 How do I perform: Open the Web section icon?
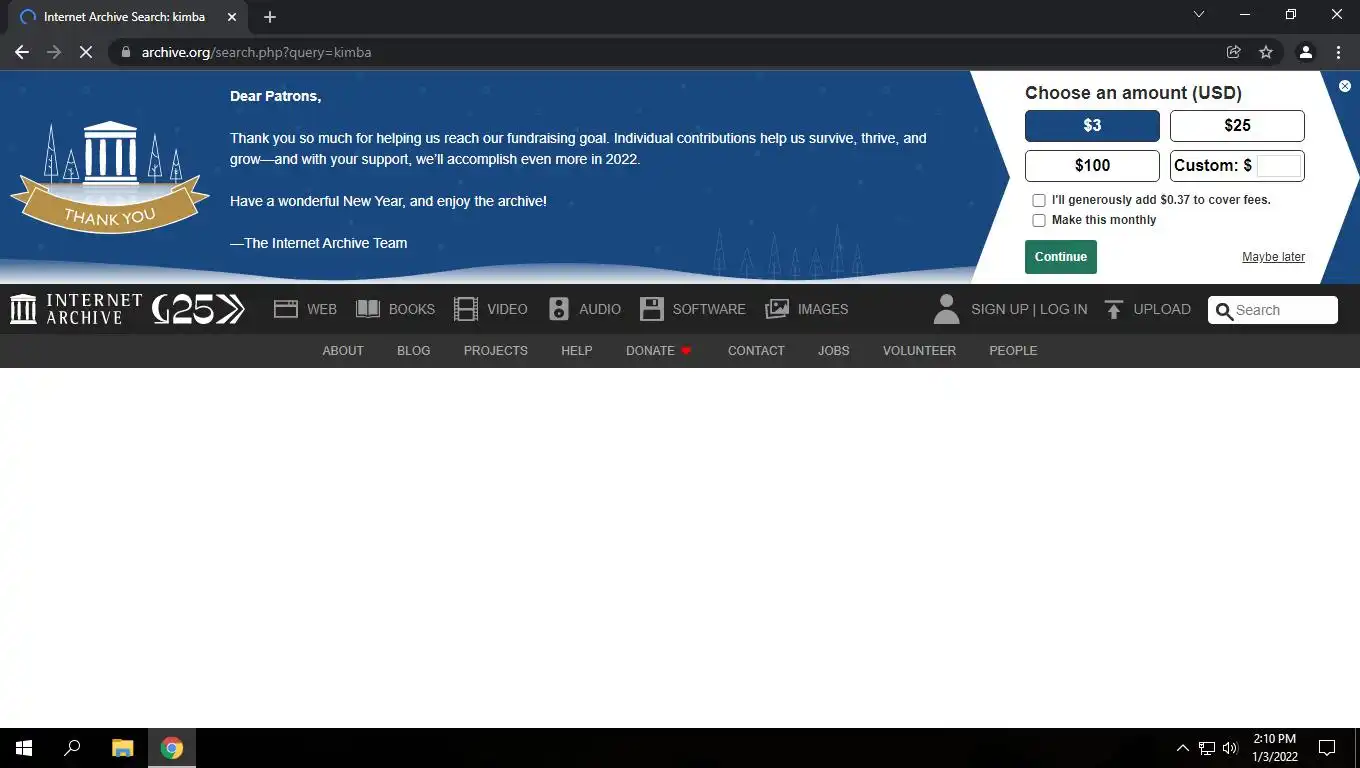click(286, 309)
